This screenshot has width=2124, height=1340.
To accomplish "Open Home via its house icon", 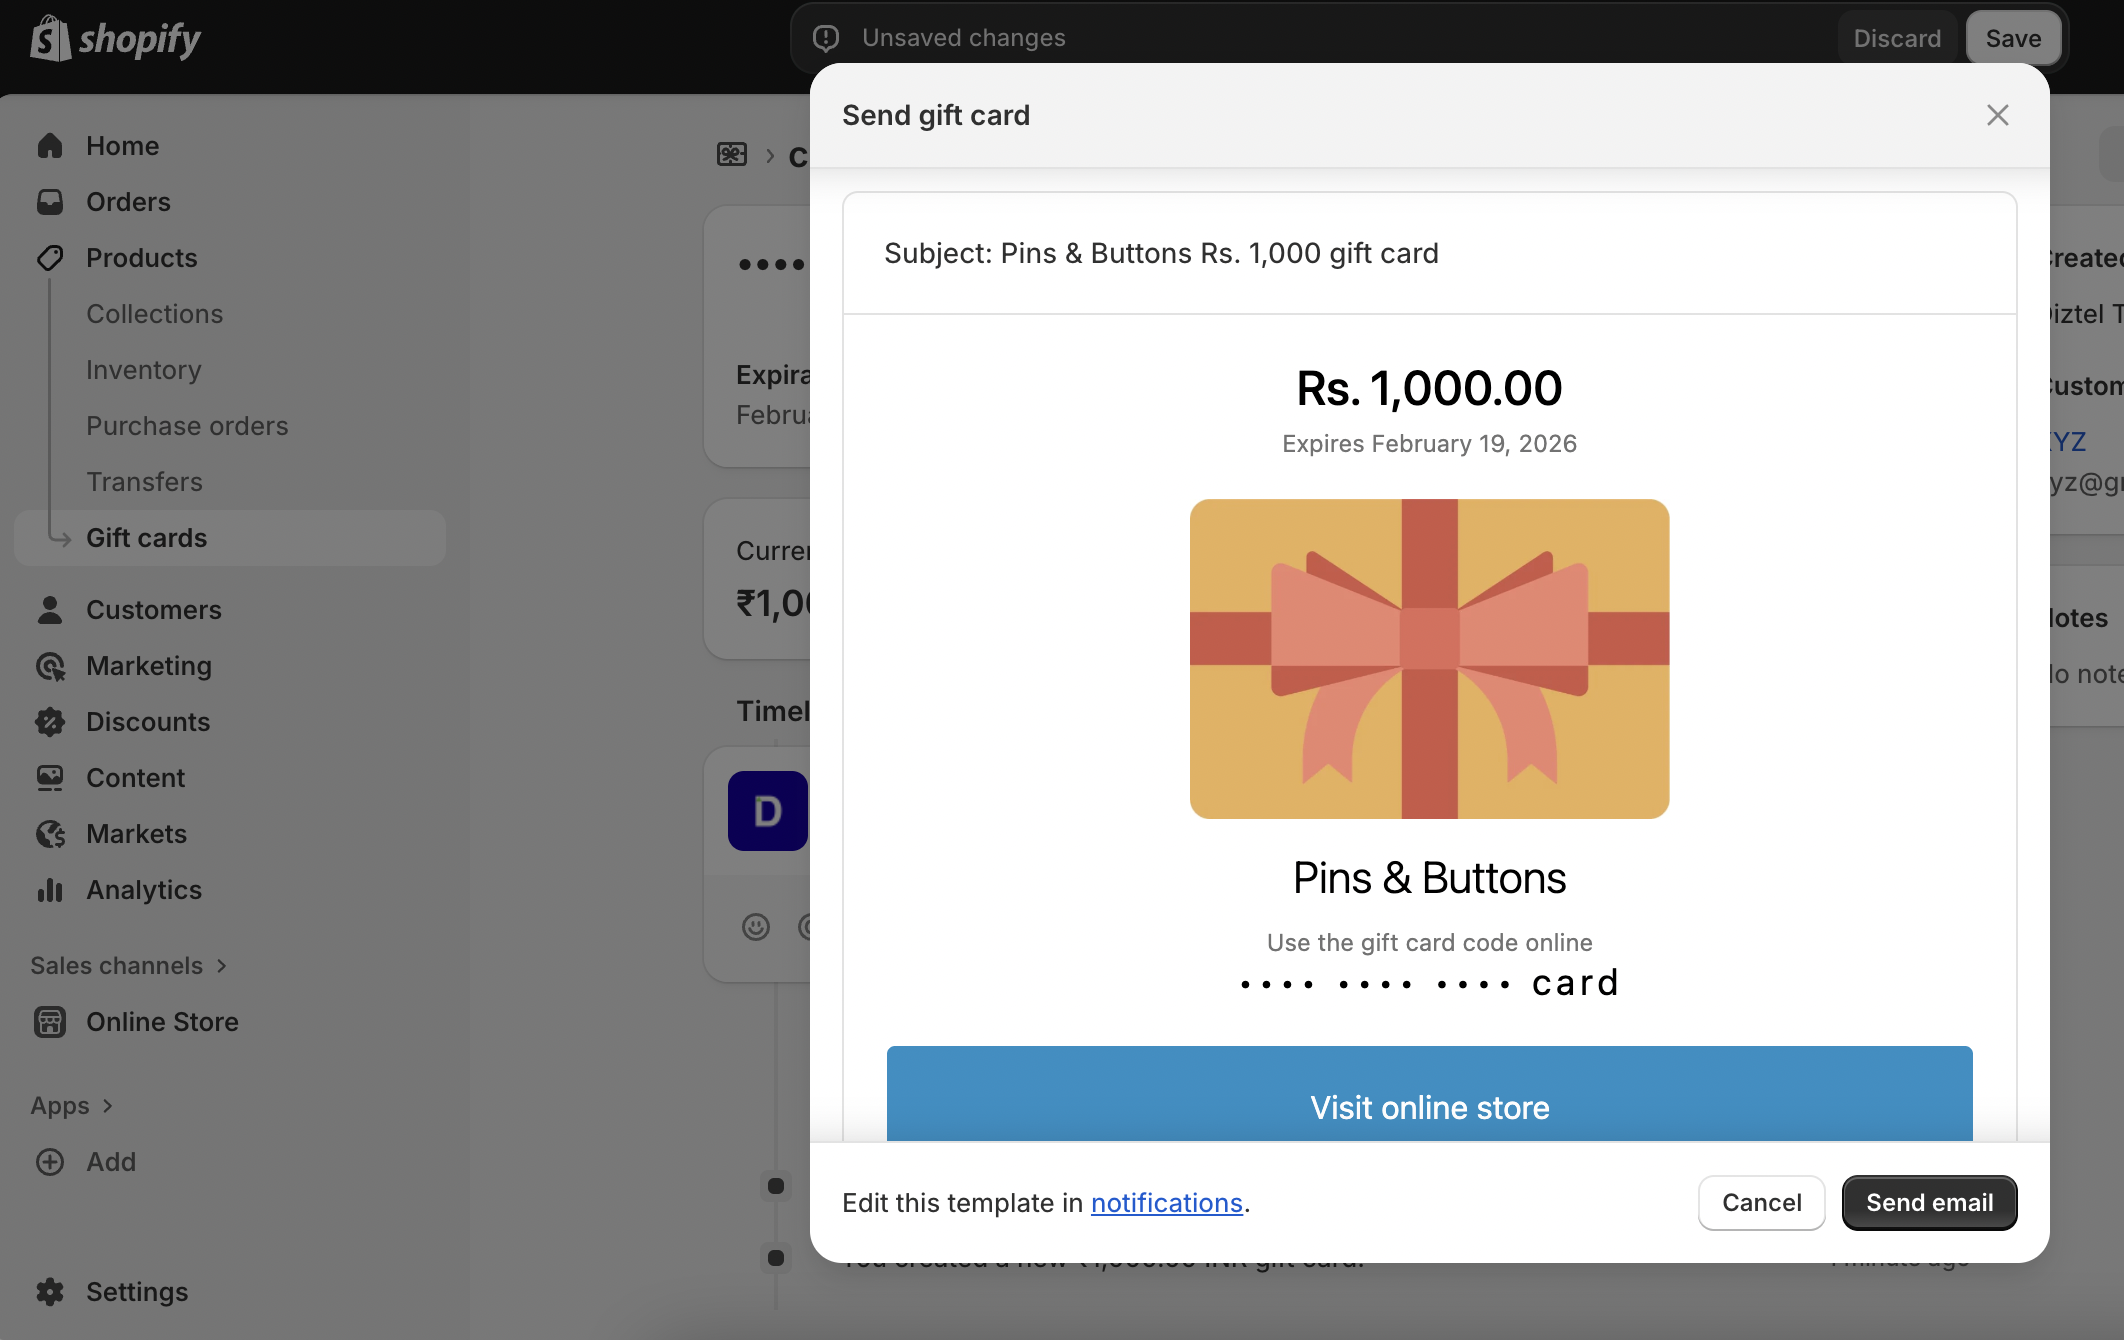I will (50, 146).
